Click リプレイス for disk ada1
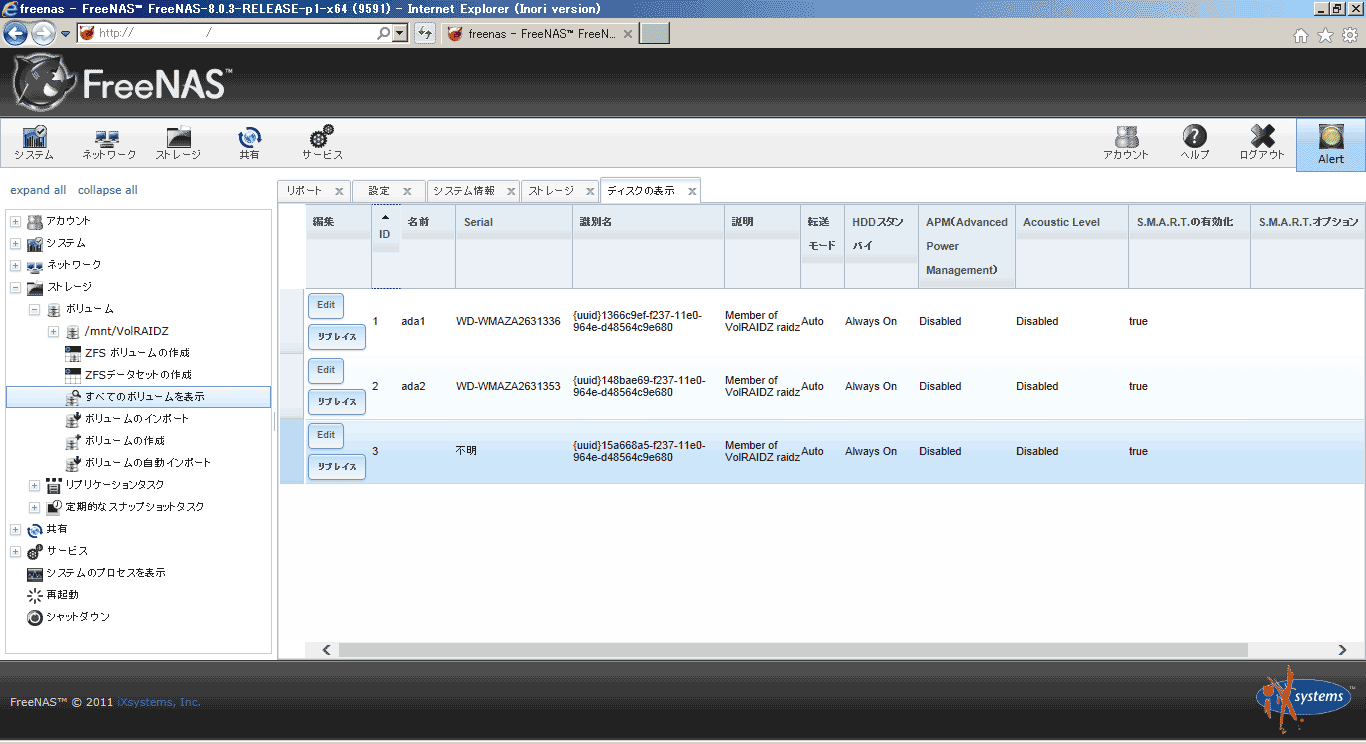This screenshot has height=744, width=1366. point(337,337)
